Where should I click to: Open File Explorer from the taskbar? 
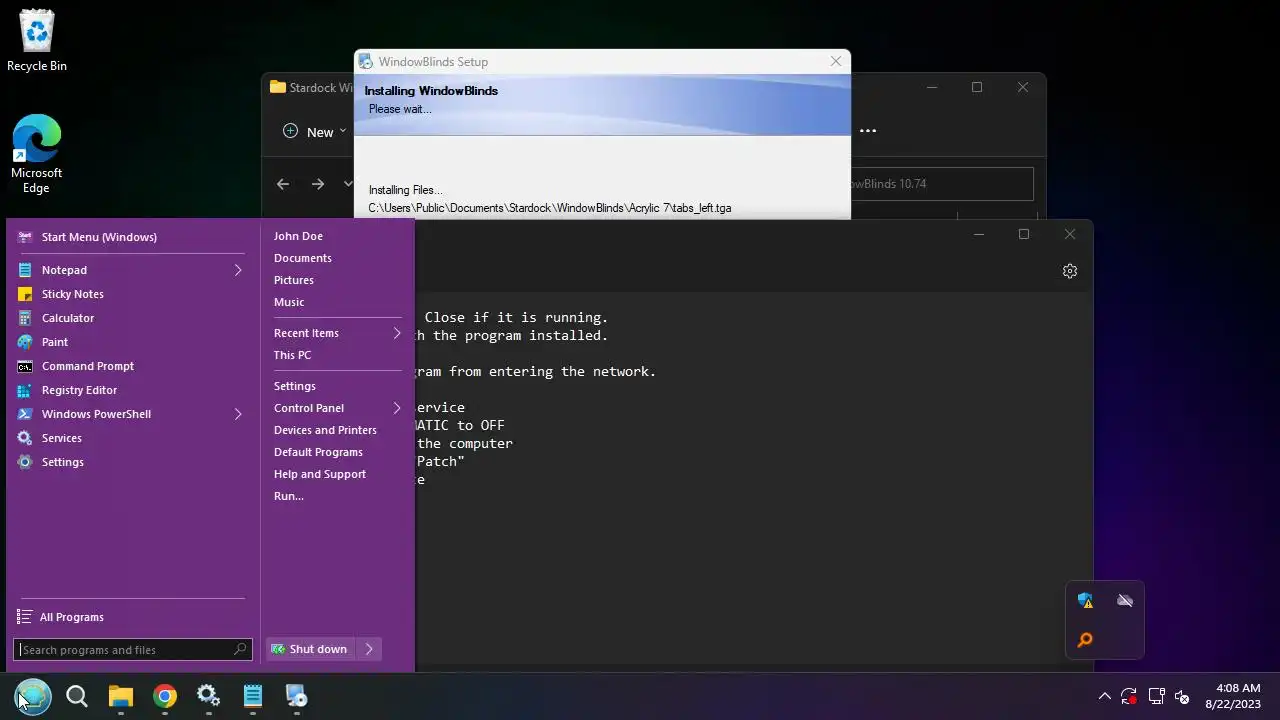[121, 696]
